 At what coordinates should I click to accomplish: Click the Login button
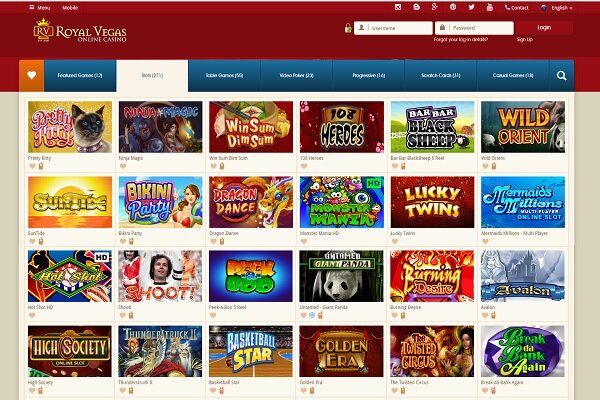(x=544, y=28)
